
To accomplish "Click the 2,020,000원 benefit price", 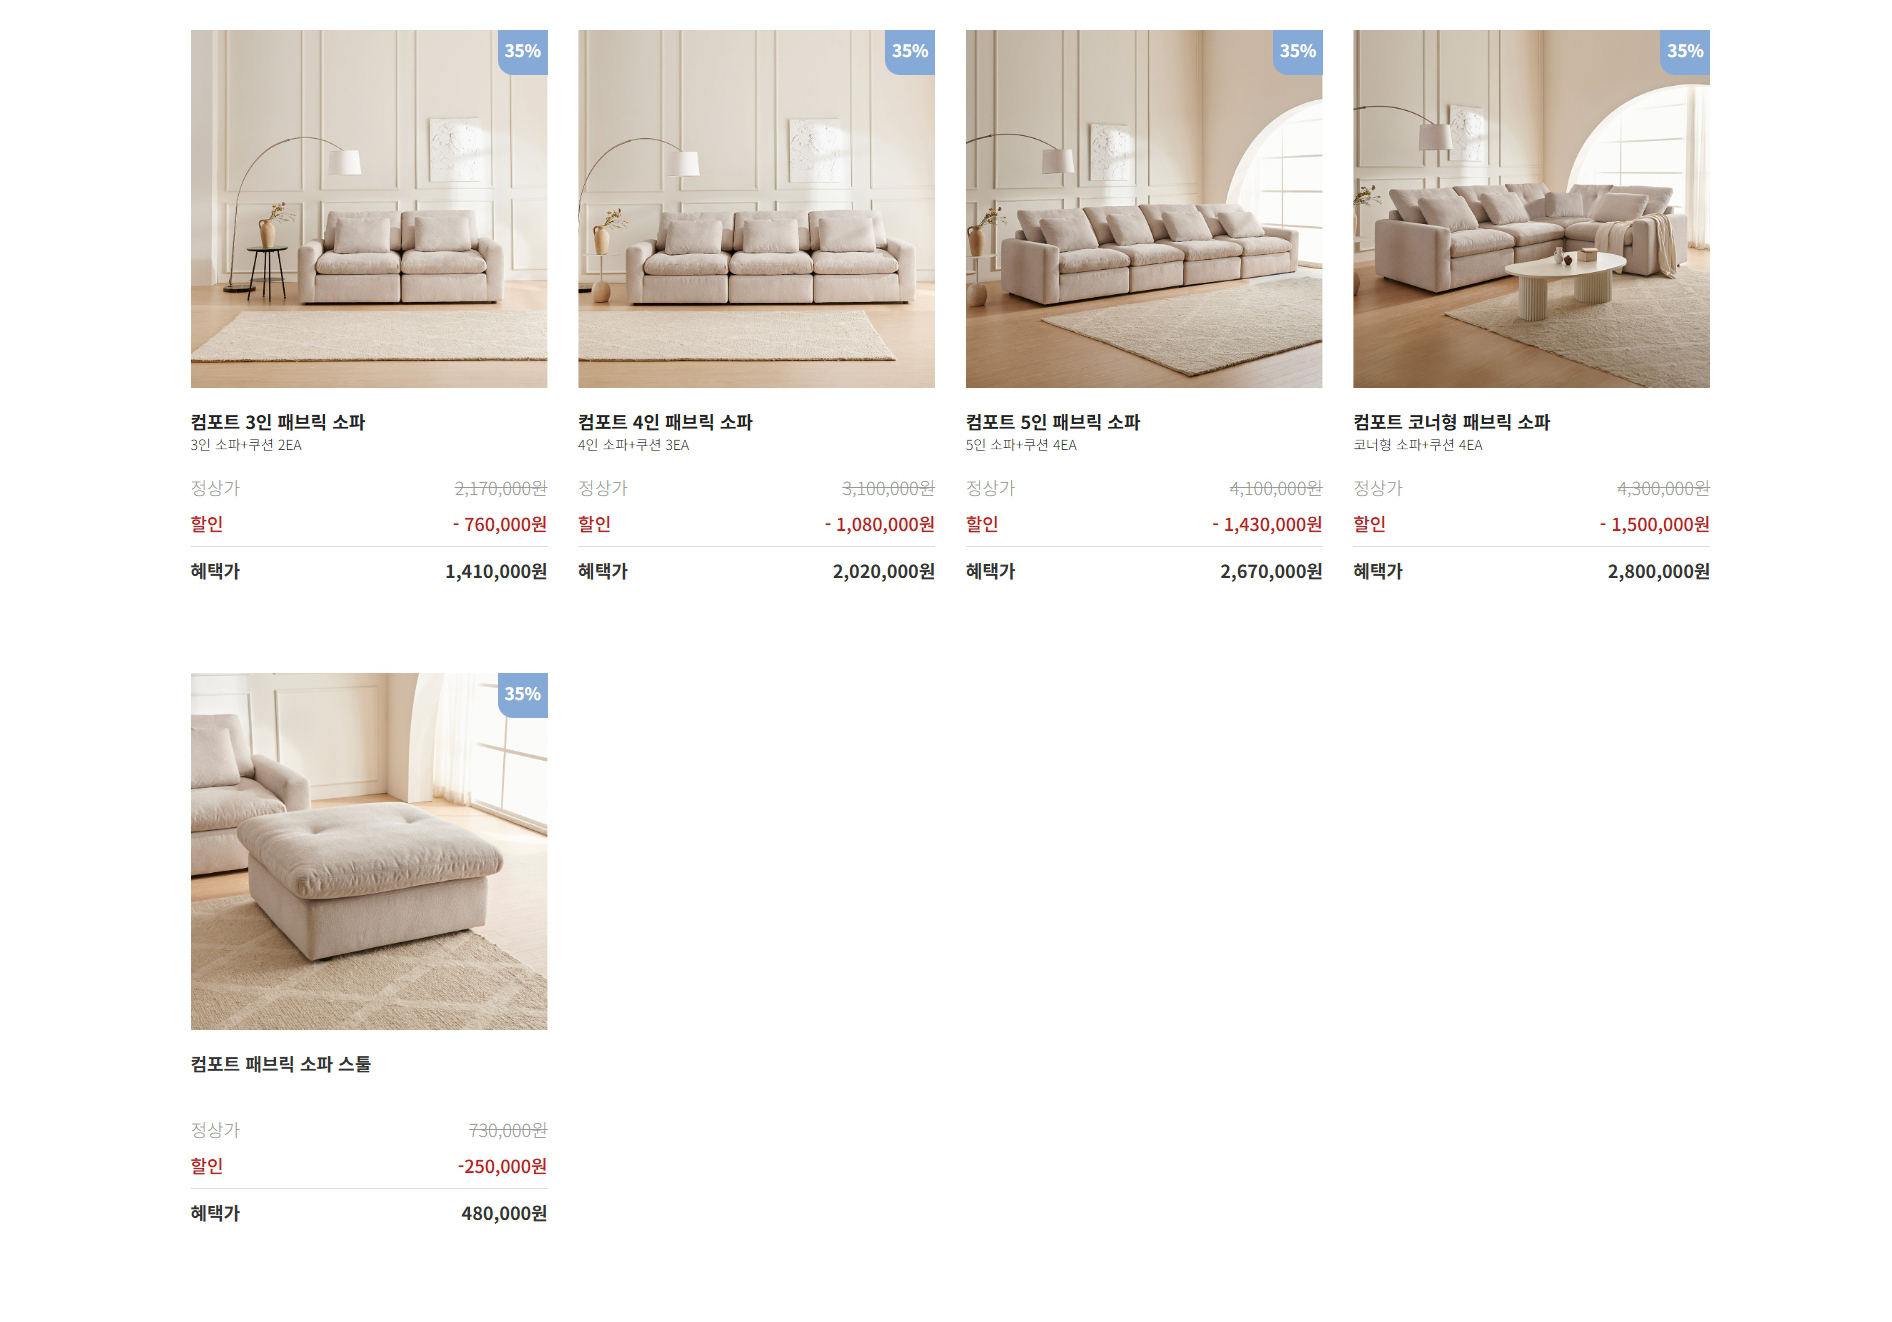I will (x=884, y=571).
